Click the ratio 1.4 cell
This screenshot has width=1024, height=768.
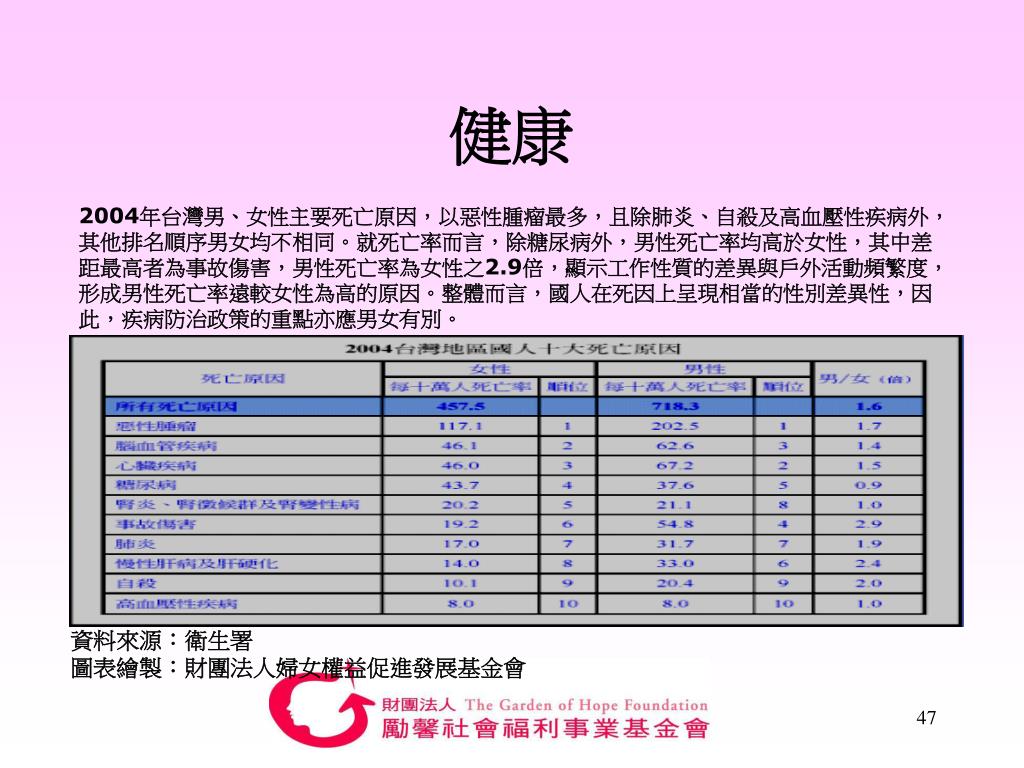pos(869,445)
